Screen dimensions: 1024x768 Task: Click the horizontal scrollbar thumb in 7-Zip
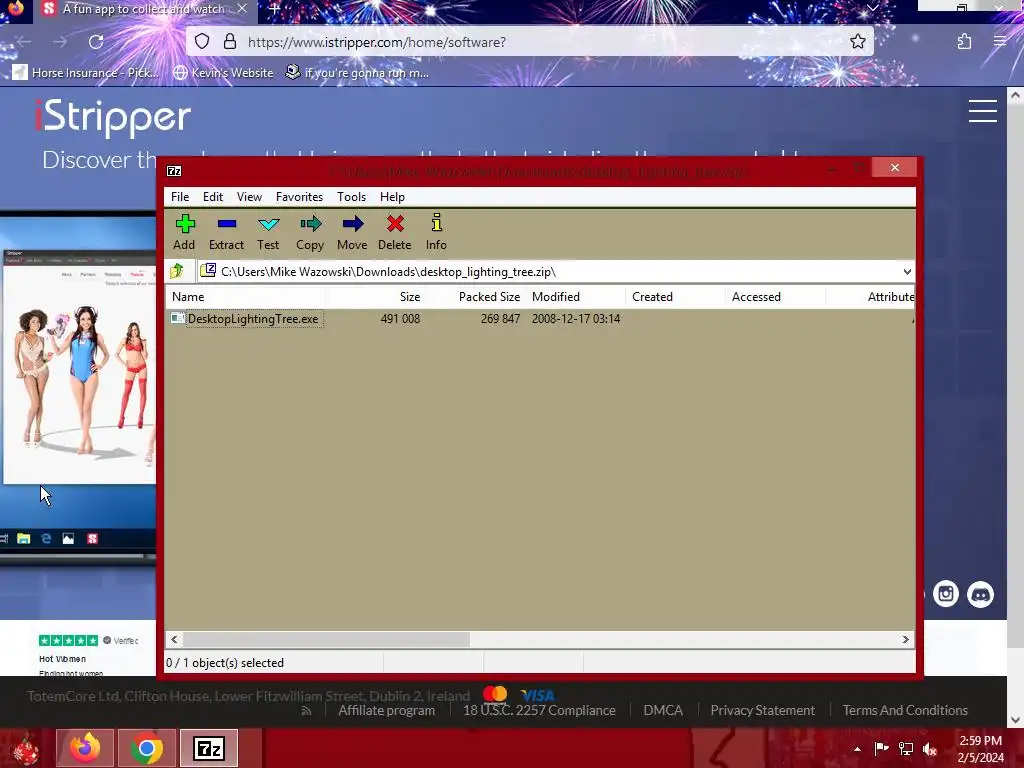(x=326, y=639)
